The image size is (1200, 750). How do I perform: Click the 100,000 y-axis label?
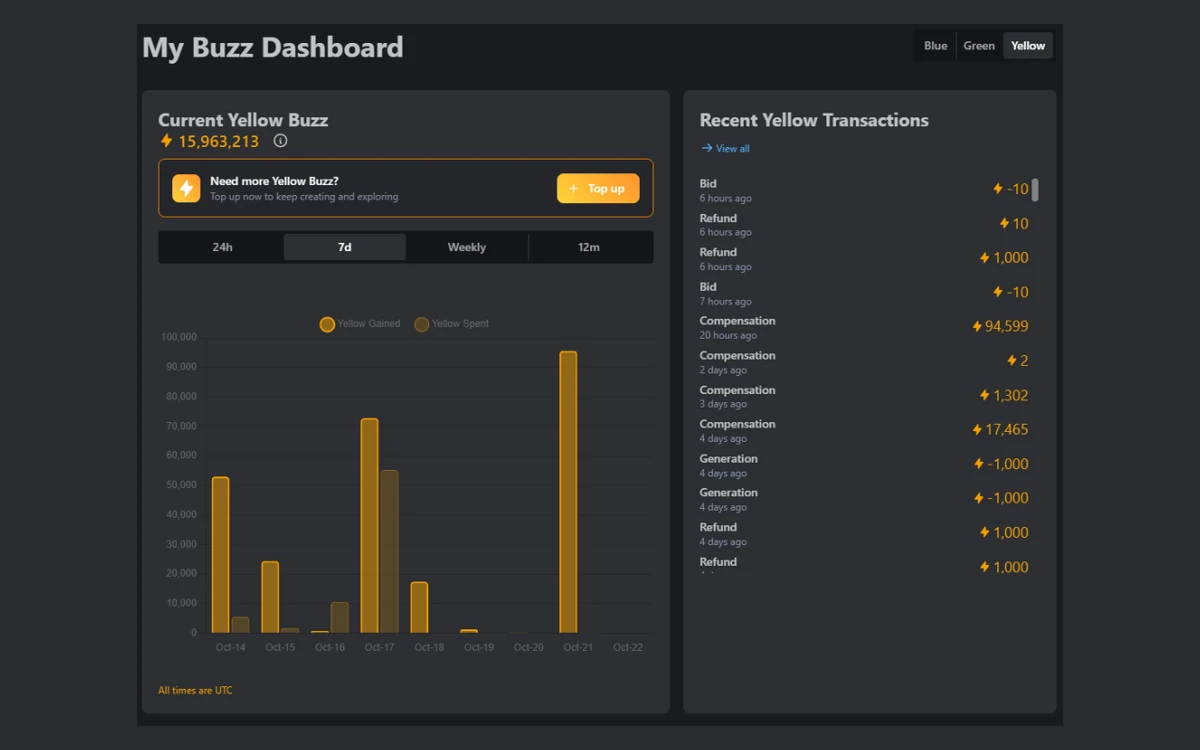(x=179, y=337)
